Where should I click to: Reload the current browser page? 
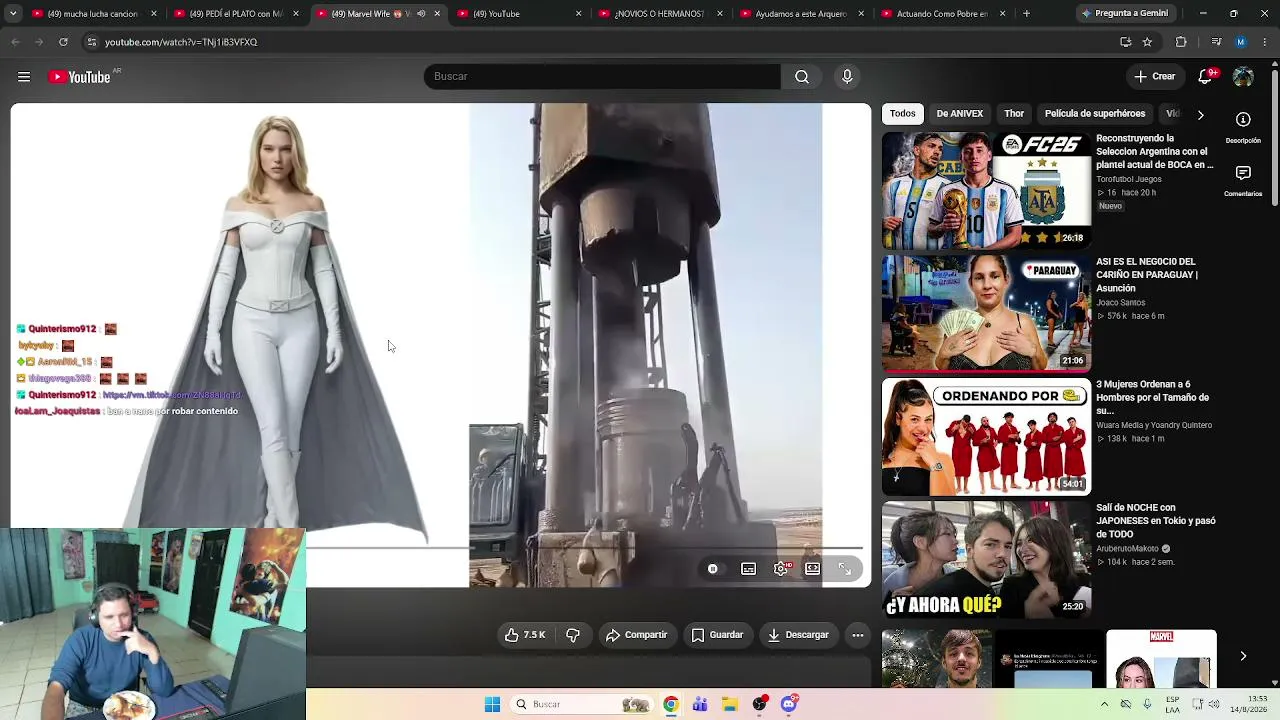(63, 42)
